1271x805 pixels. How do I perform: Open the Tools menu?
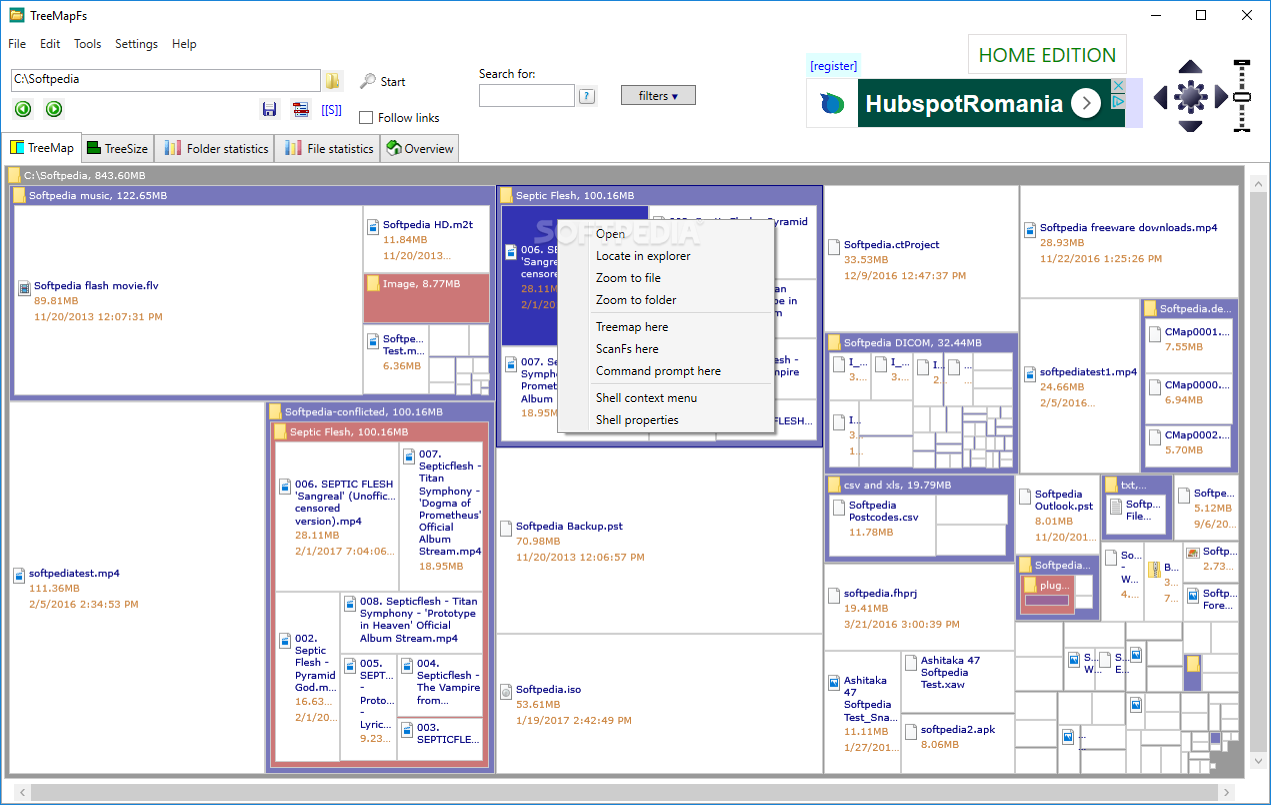[88, 44]
